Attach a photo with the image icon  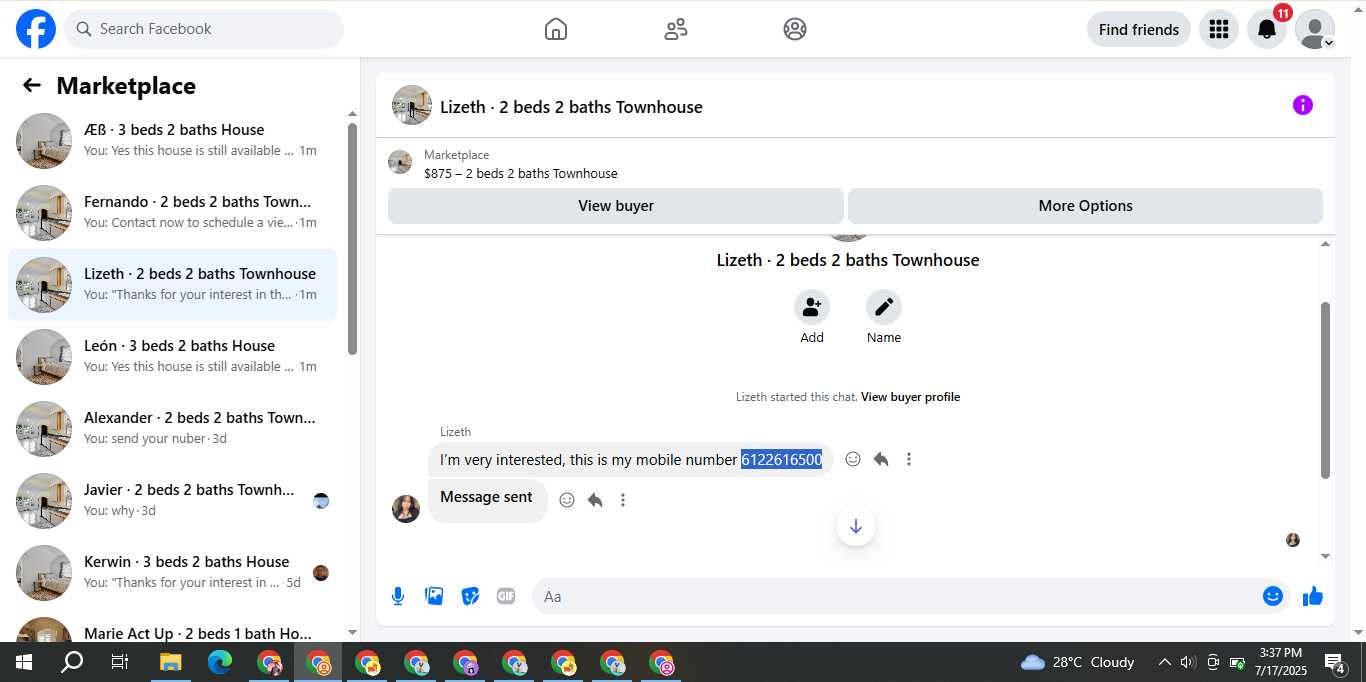click(x=434, y=596)
